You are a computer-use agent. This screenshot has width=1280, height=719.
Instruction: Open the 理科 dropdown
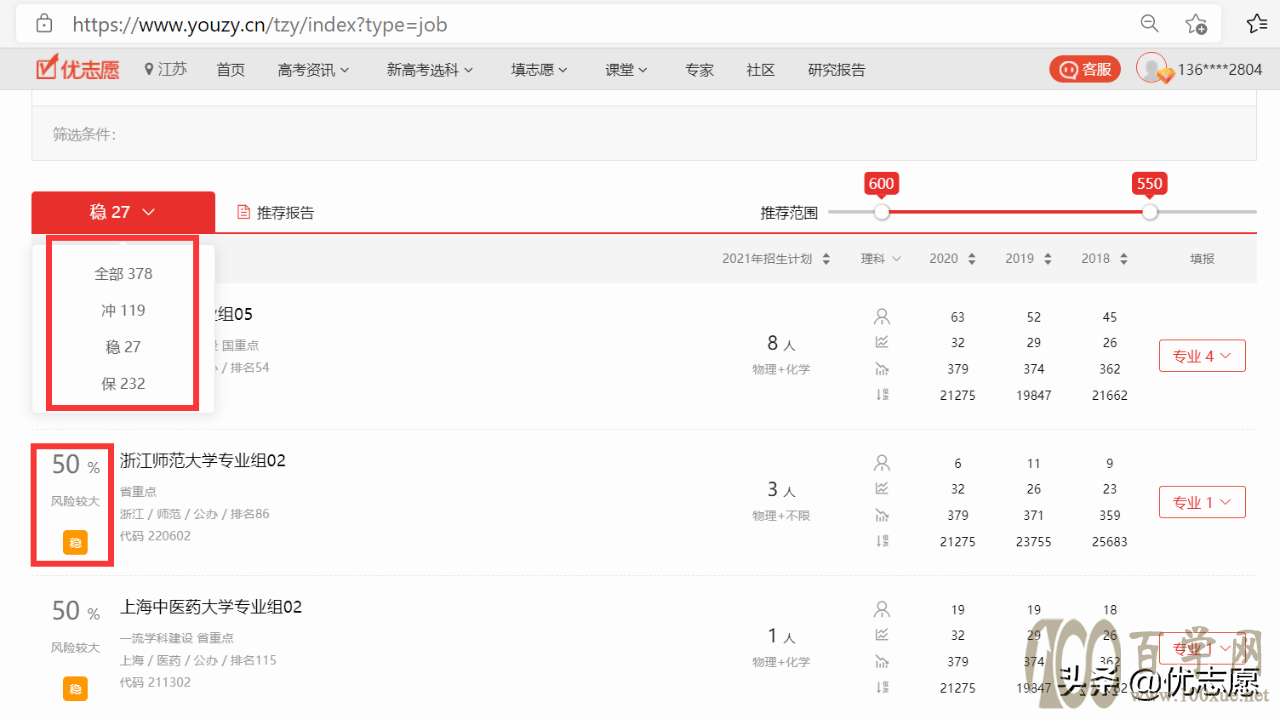(x=881, y=259)
